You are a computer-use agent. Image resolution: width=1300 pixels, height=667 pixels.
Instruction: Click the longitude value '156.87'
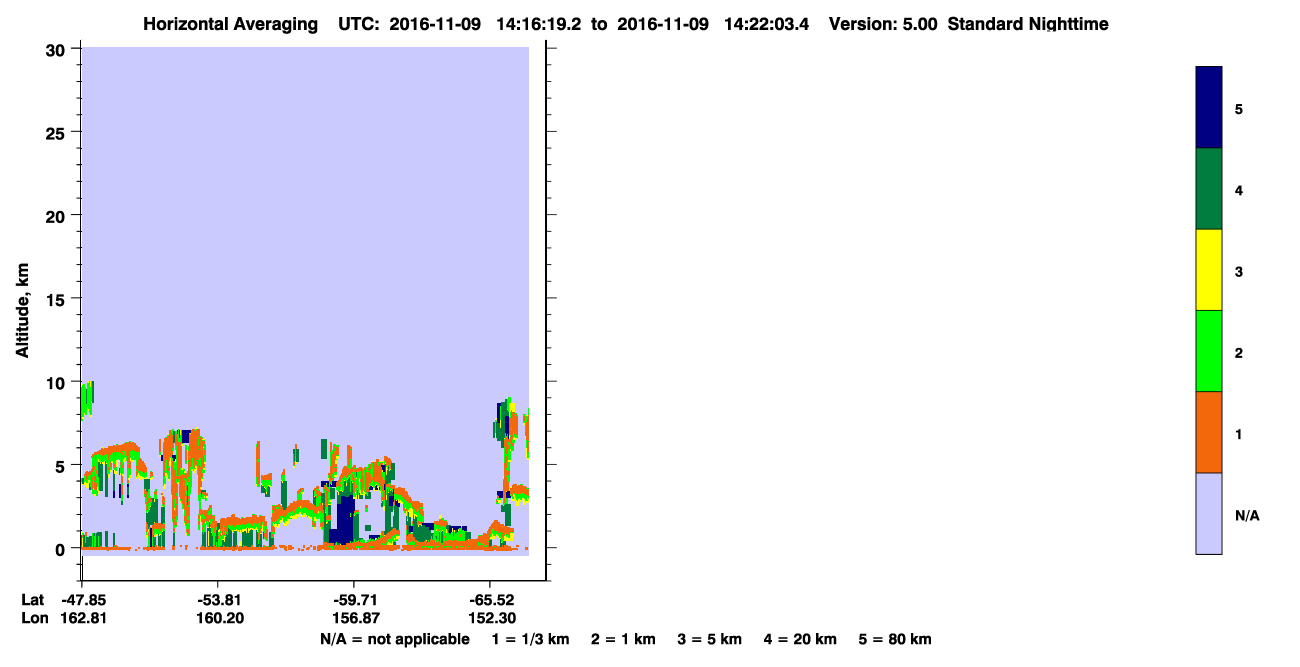pyautogui.click(x=356, y=618)
